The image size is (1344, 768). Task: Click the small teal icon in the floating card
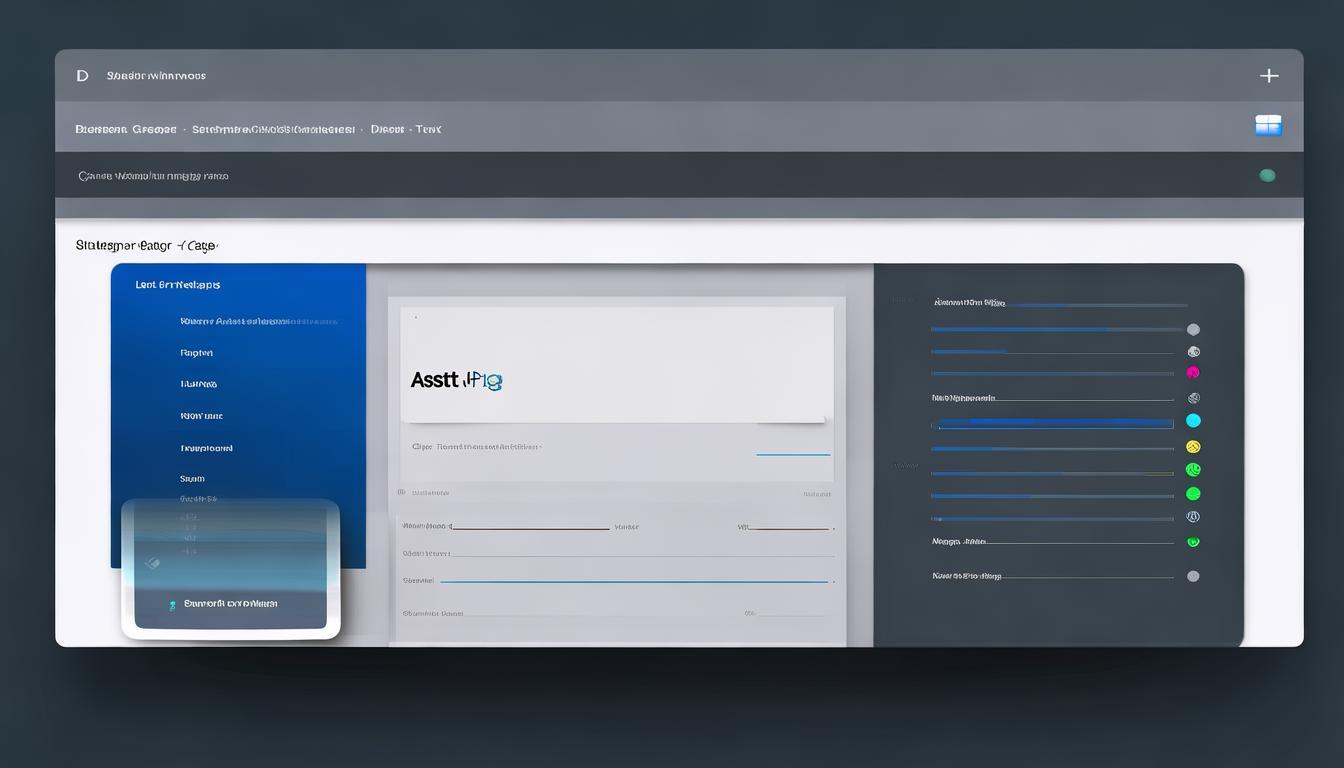[172, 604]
